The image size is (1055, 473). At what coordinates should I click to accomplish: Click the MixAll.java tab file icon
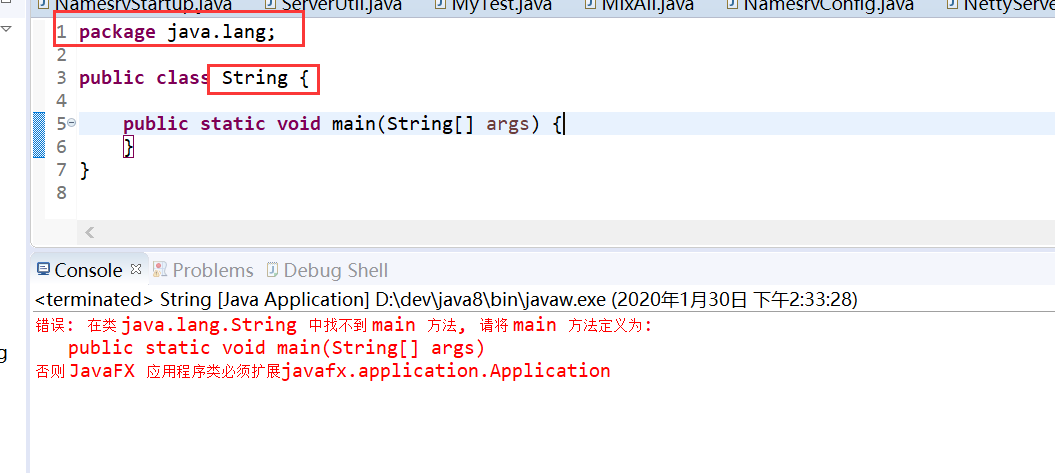pos(591,4)
